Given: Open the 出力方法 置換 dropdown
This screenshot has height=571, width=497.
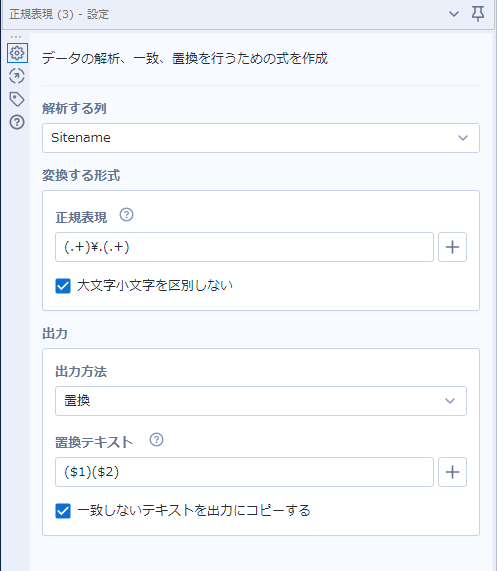Looking at the screenshot, I should click(x=261, y=401).
